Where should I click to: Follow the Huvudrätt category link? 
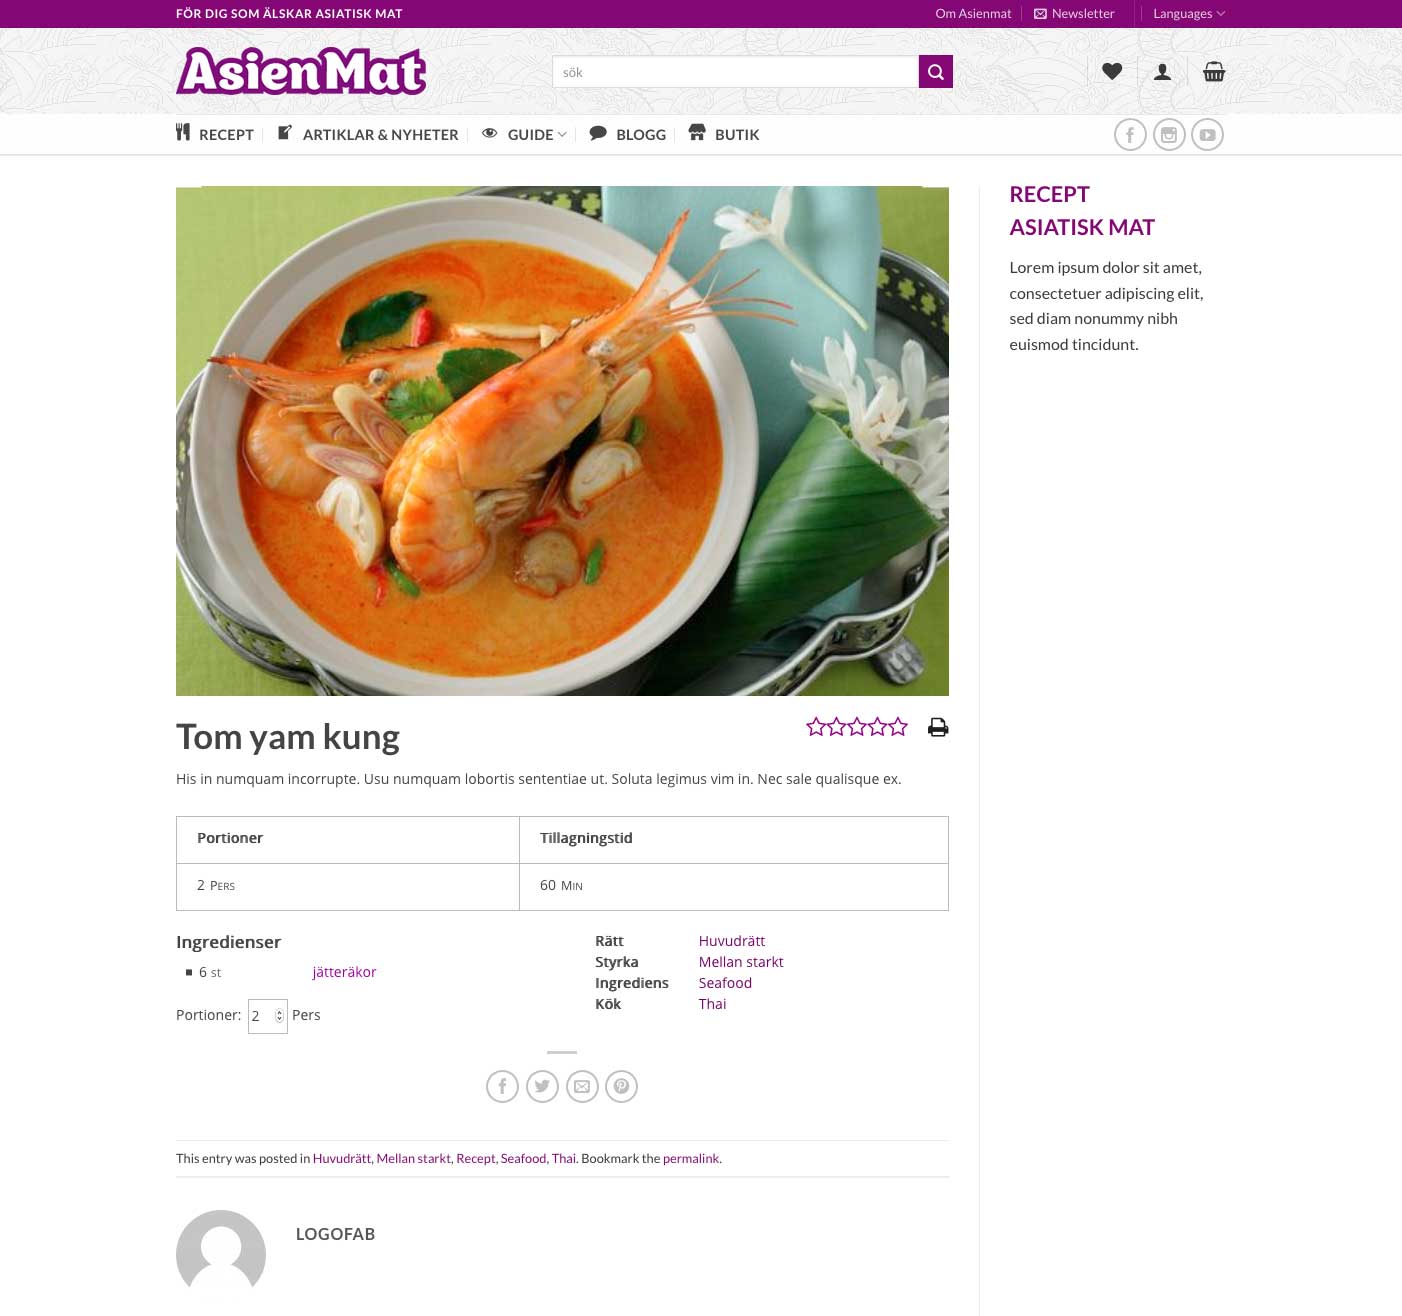coord(732,941)
